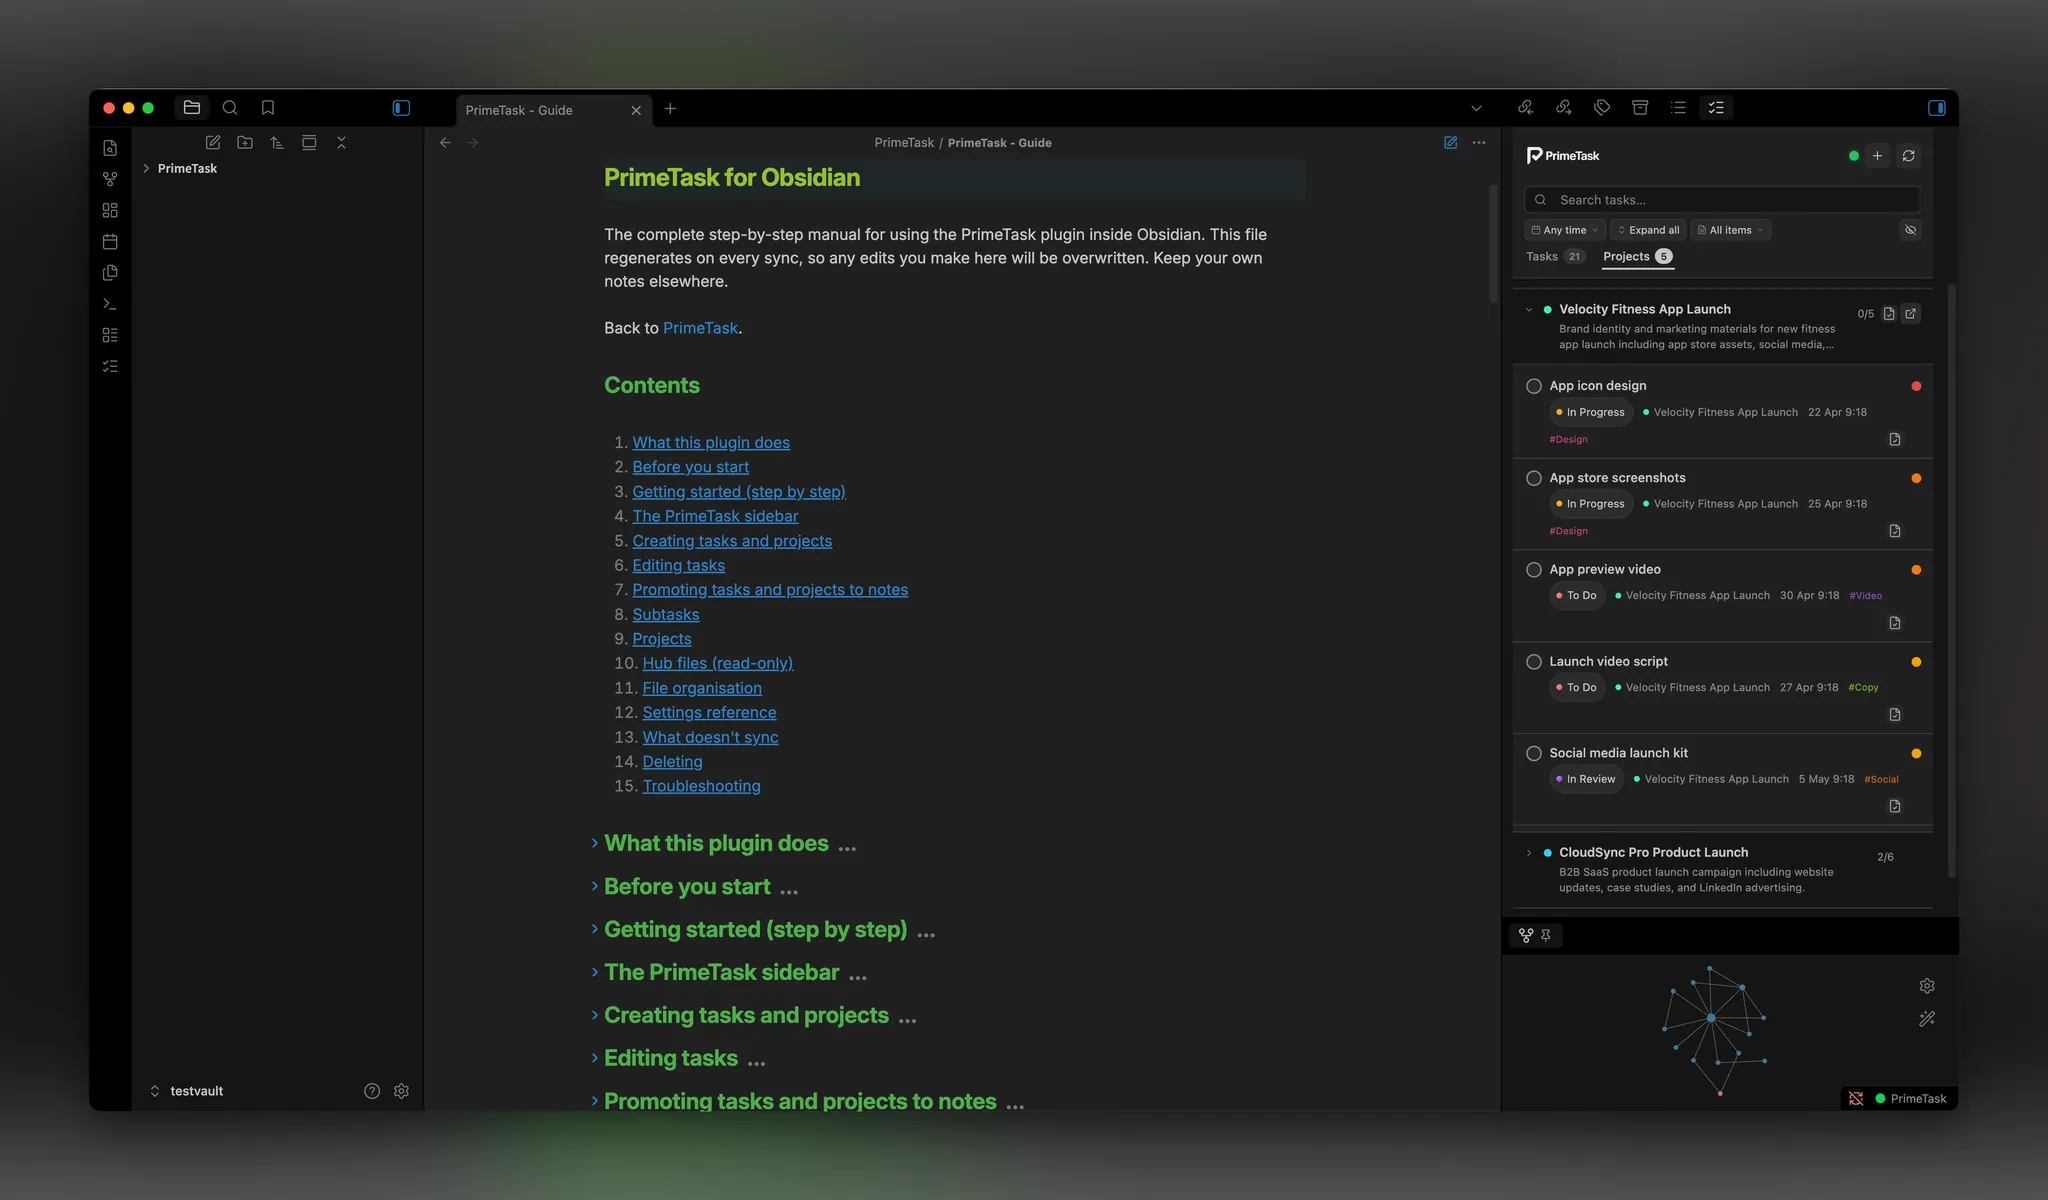Click the templates copy-files ribbon icon
Image resolution: width=2048 pixels, height=1200 pixels.
[x=110, y=272]
